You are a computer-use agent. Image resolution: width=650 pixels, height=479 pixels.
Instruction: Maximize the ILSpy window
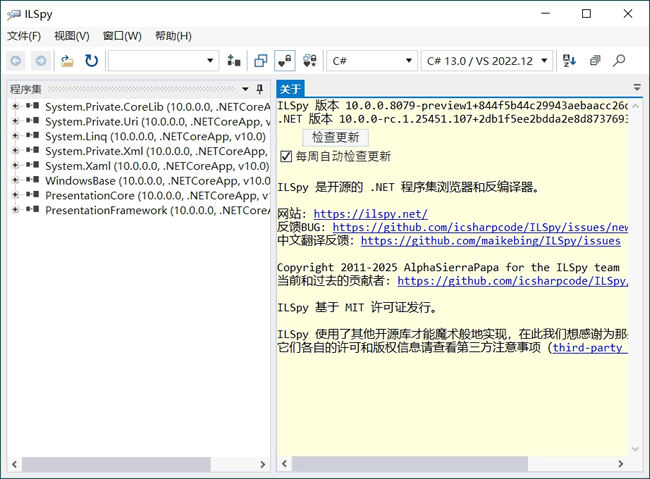586,14
